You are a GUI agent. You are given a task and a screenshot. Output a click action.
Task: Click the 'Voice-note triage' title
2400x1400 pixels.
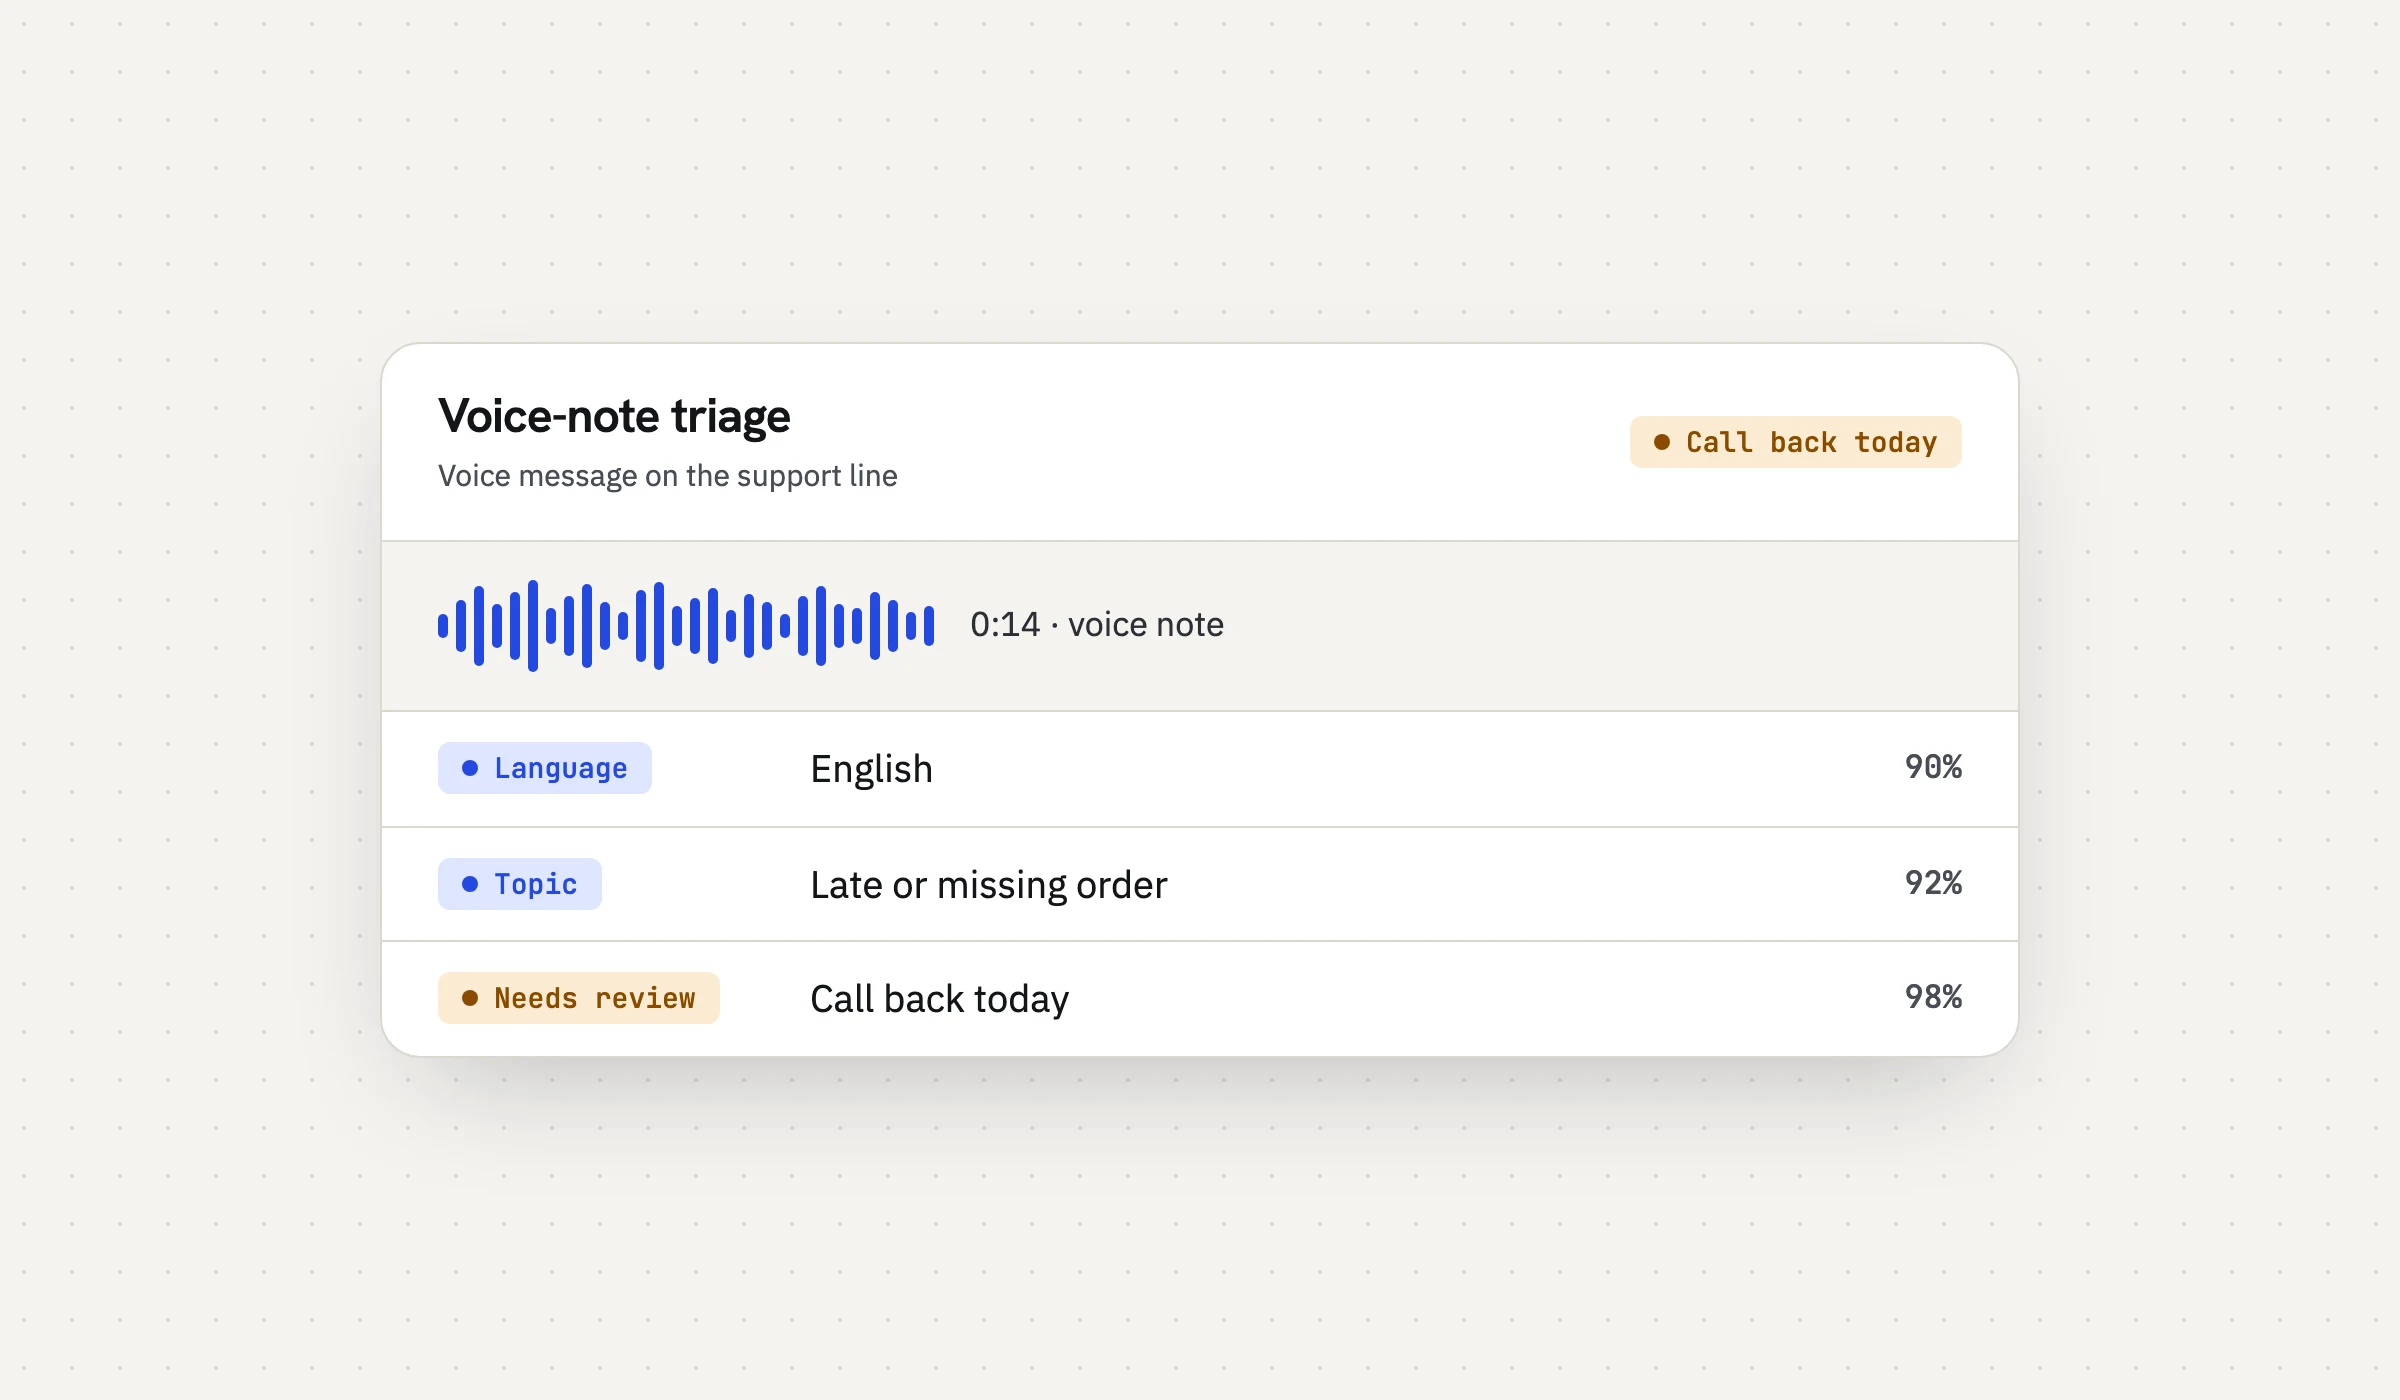point(614,416)
